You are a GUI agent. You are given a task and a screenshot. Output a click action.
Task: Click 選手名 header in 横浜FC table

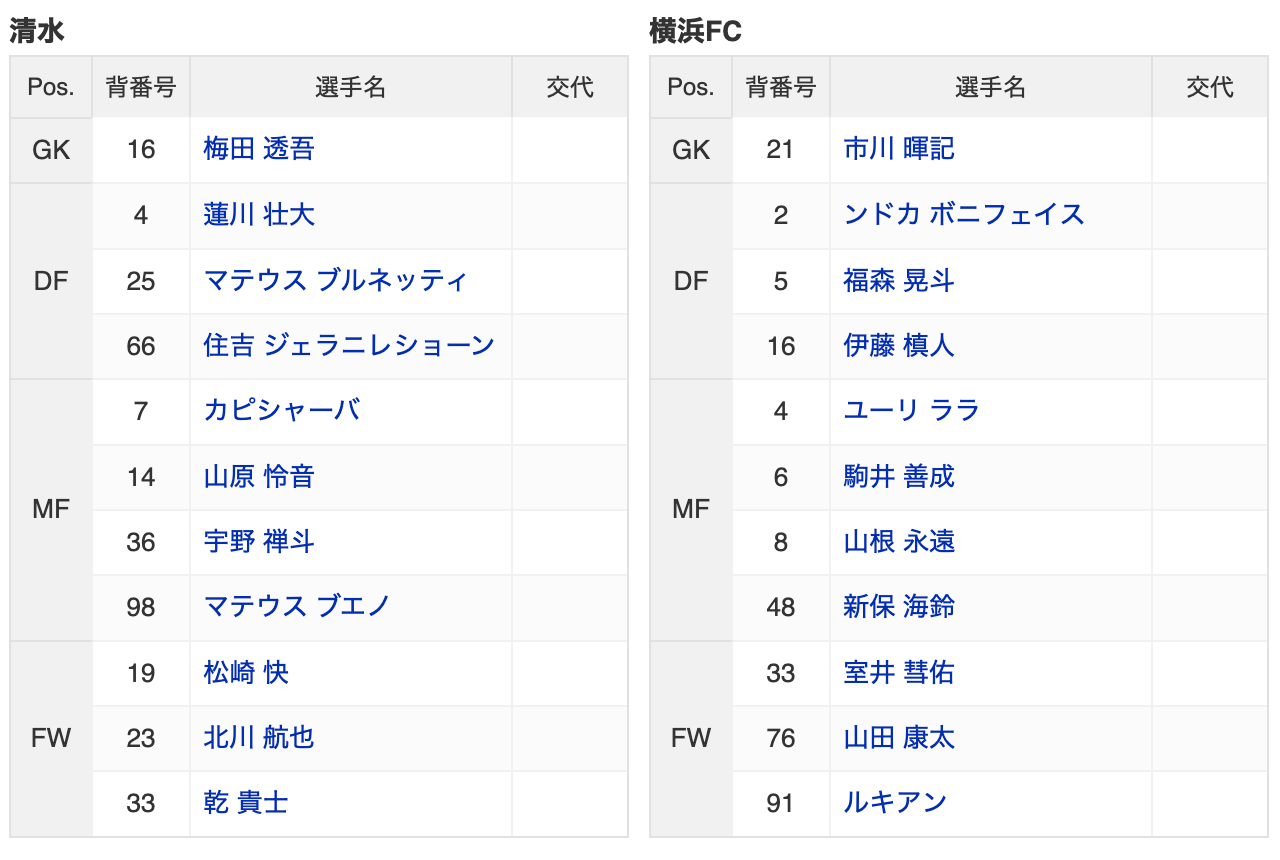[990, 87]
